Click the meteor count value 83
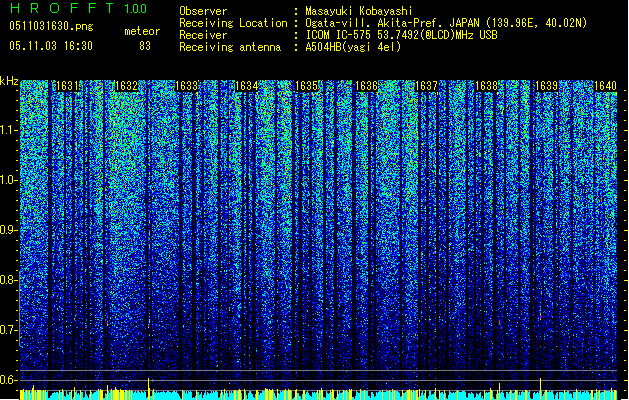This screenshot has width=629, height=400. point(145,46)
